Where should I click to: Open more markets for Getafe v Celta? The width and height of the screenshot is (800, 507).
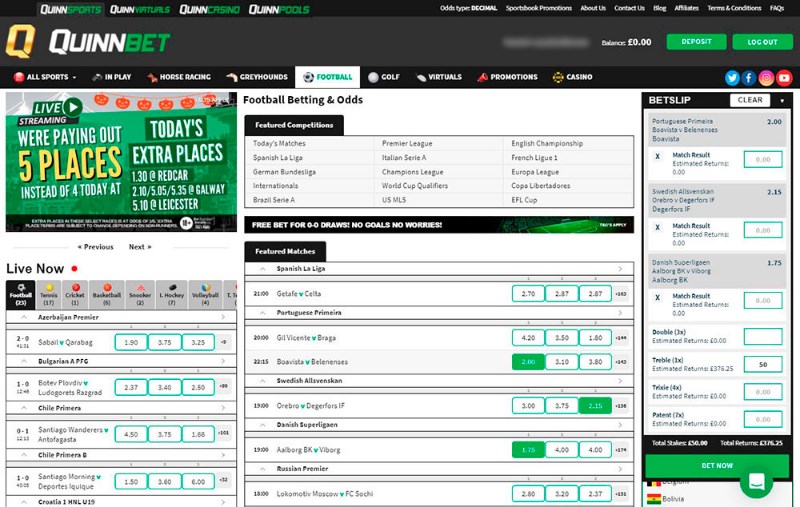tap(621, 294)
